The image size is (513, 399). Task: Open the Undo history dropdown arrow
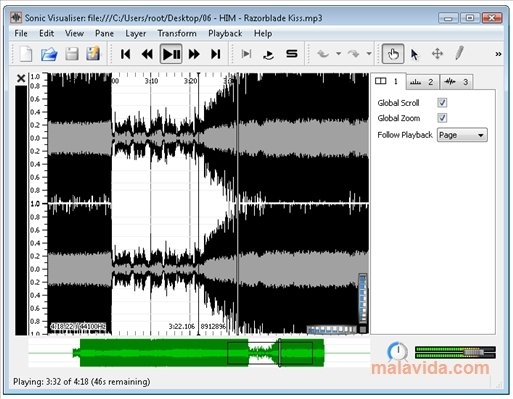click(338, 53)
